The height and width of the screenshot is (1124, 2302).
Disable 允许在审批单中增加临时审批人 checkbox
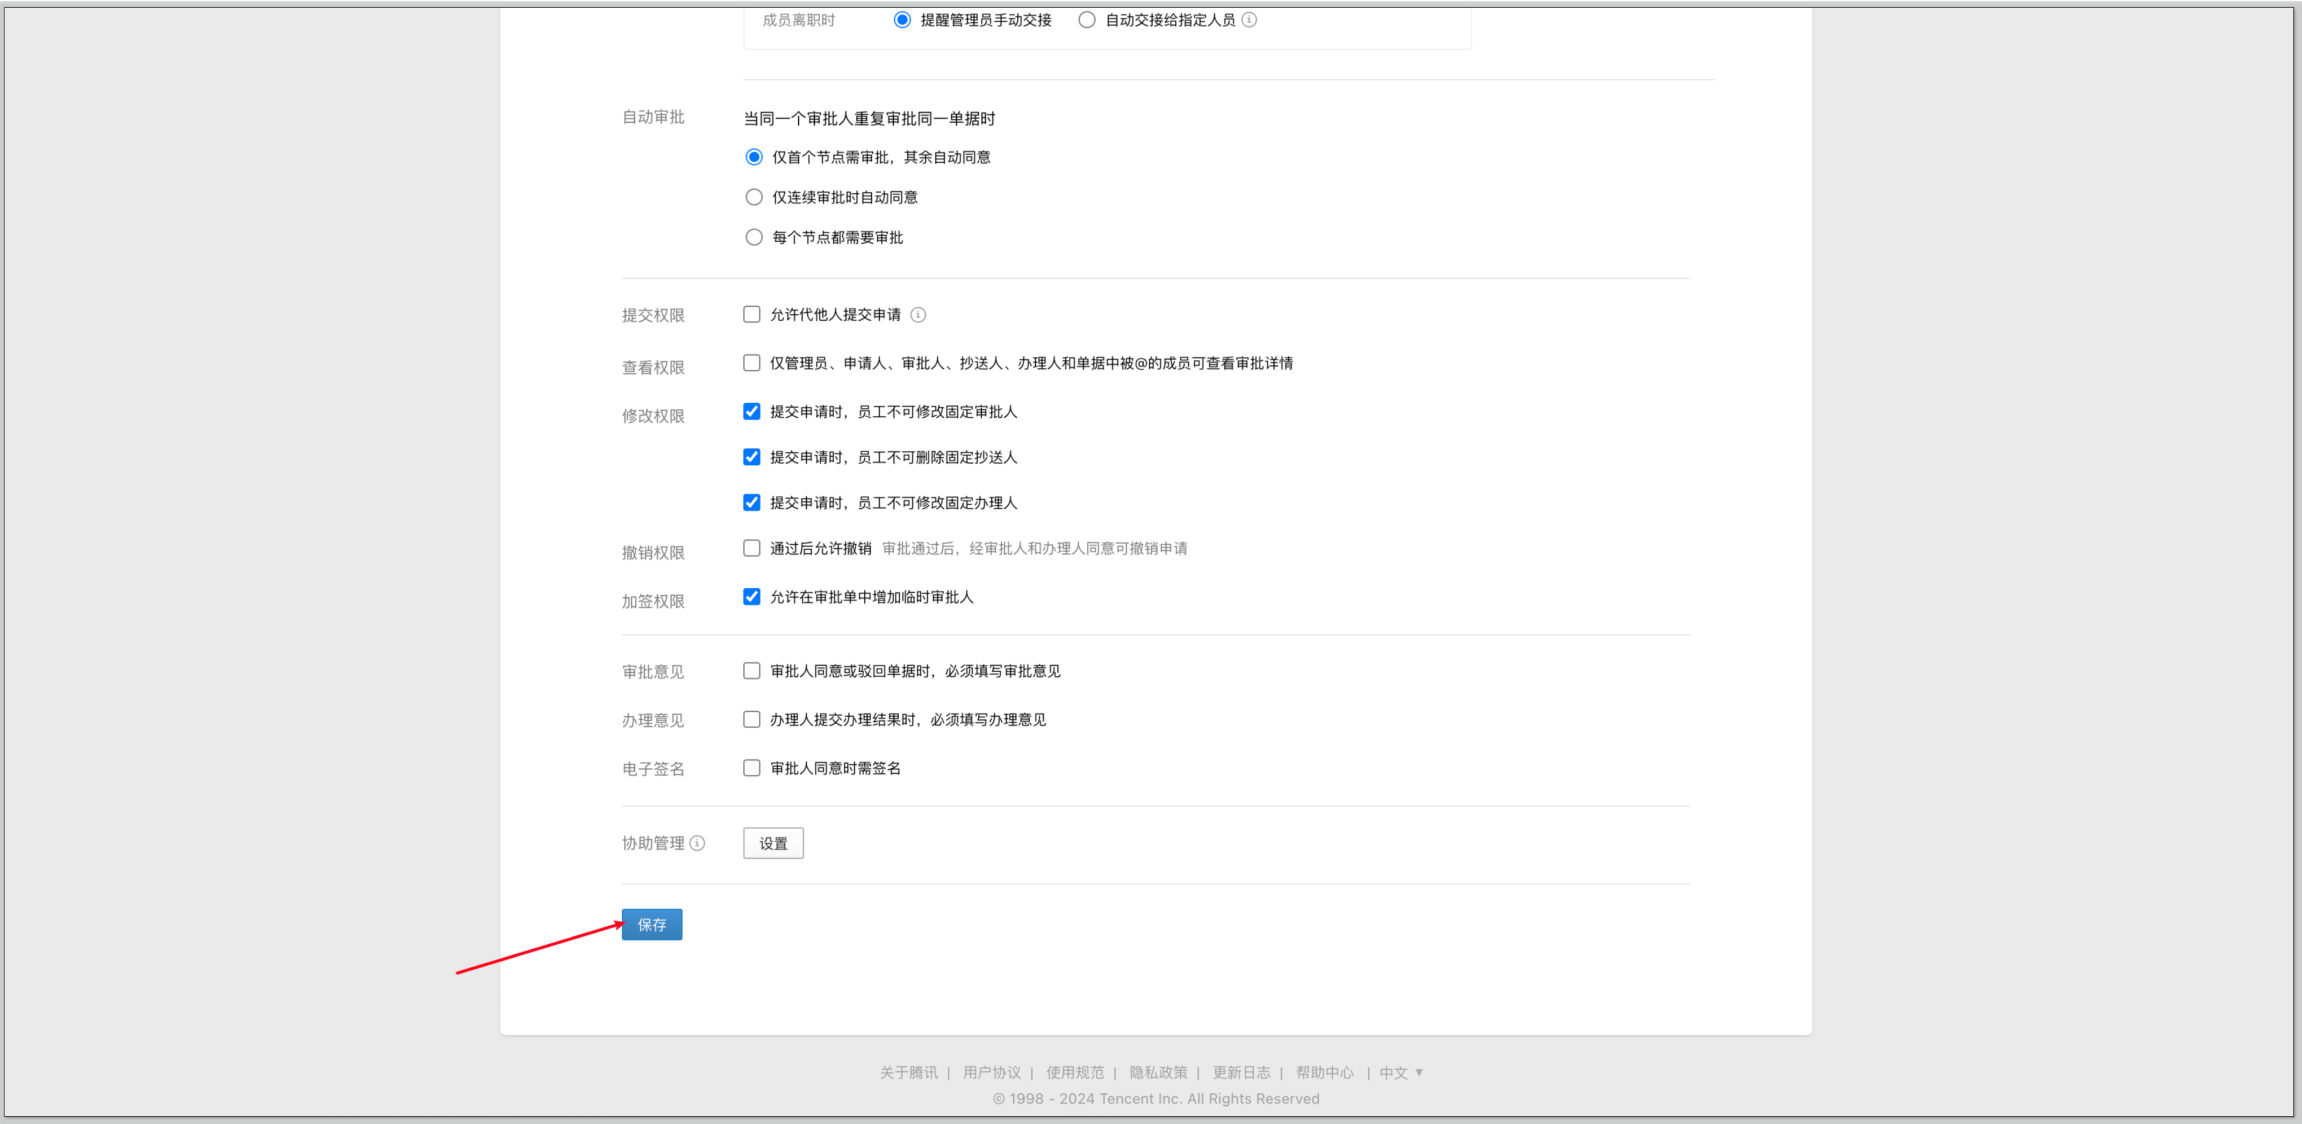tap(752, 597)
